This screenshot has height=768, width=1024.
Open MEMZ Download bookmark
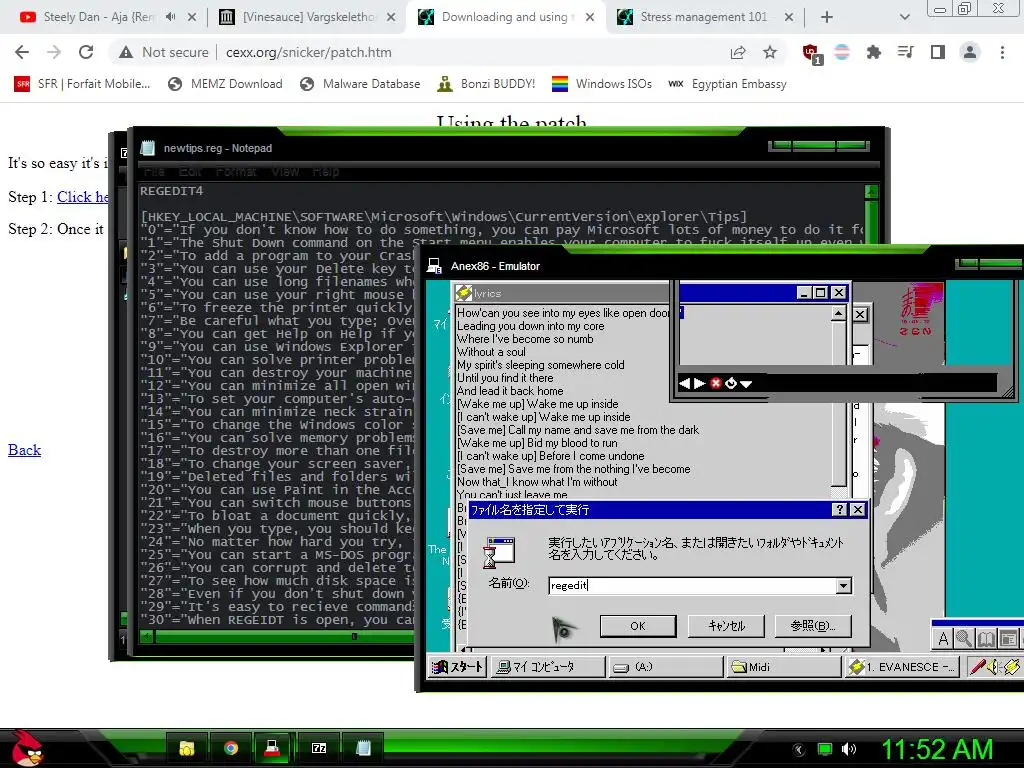pos(225,84)
